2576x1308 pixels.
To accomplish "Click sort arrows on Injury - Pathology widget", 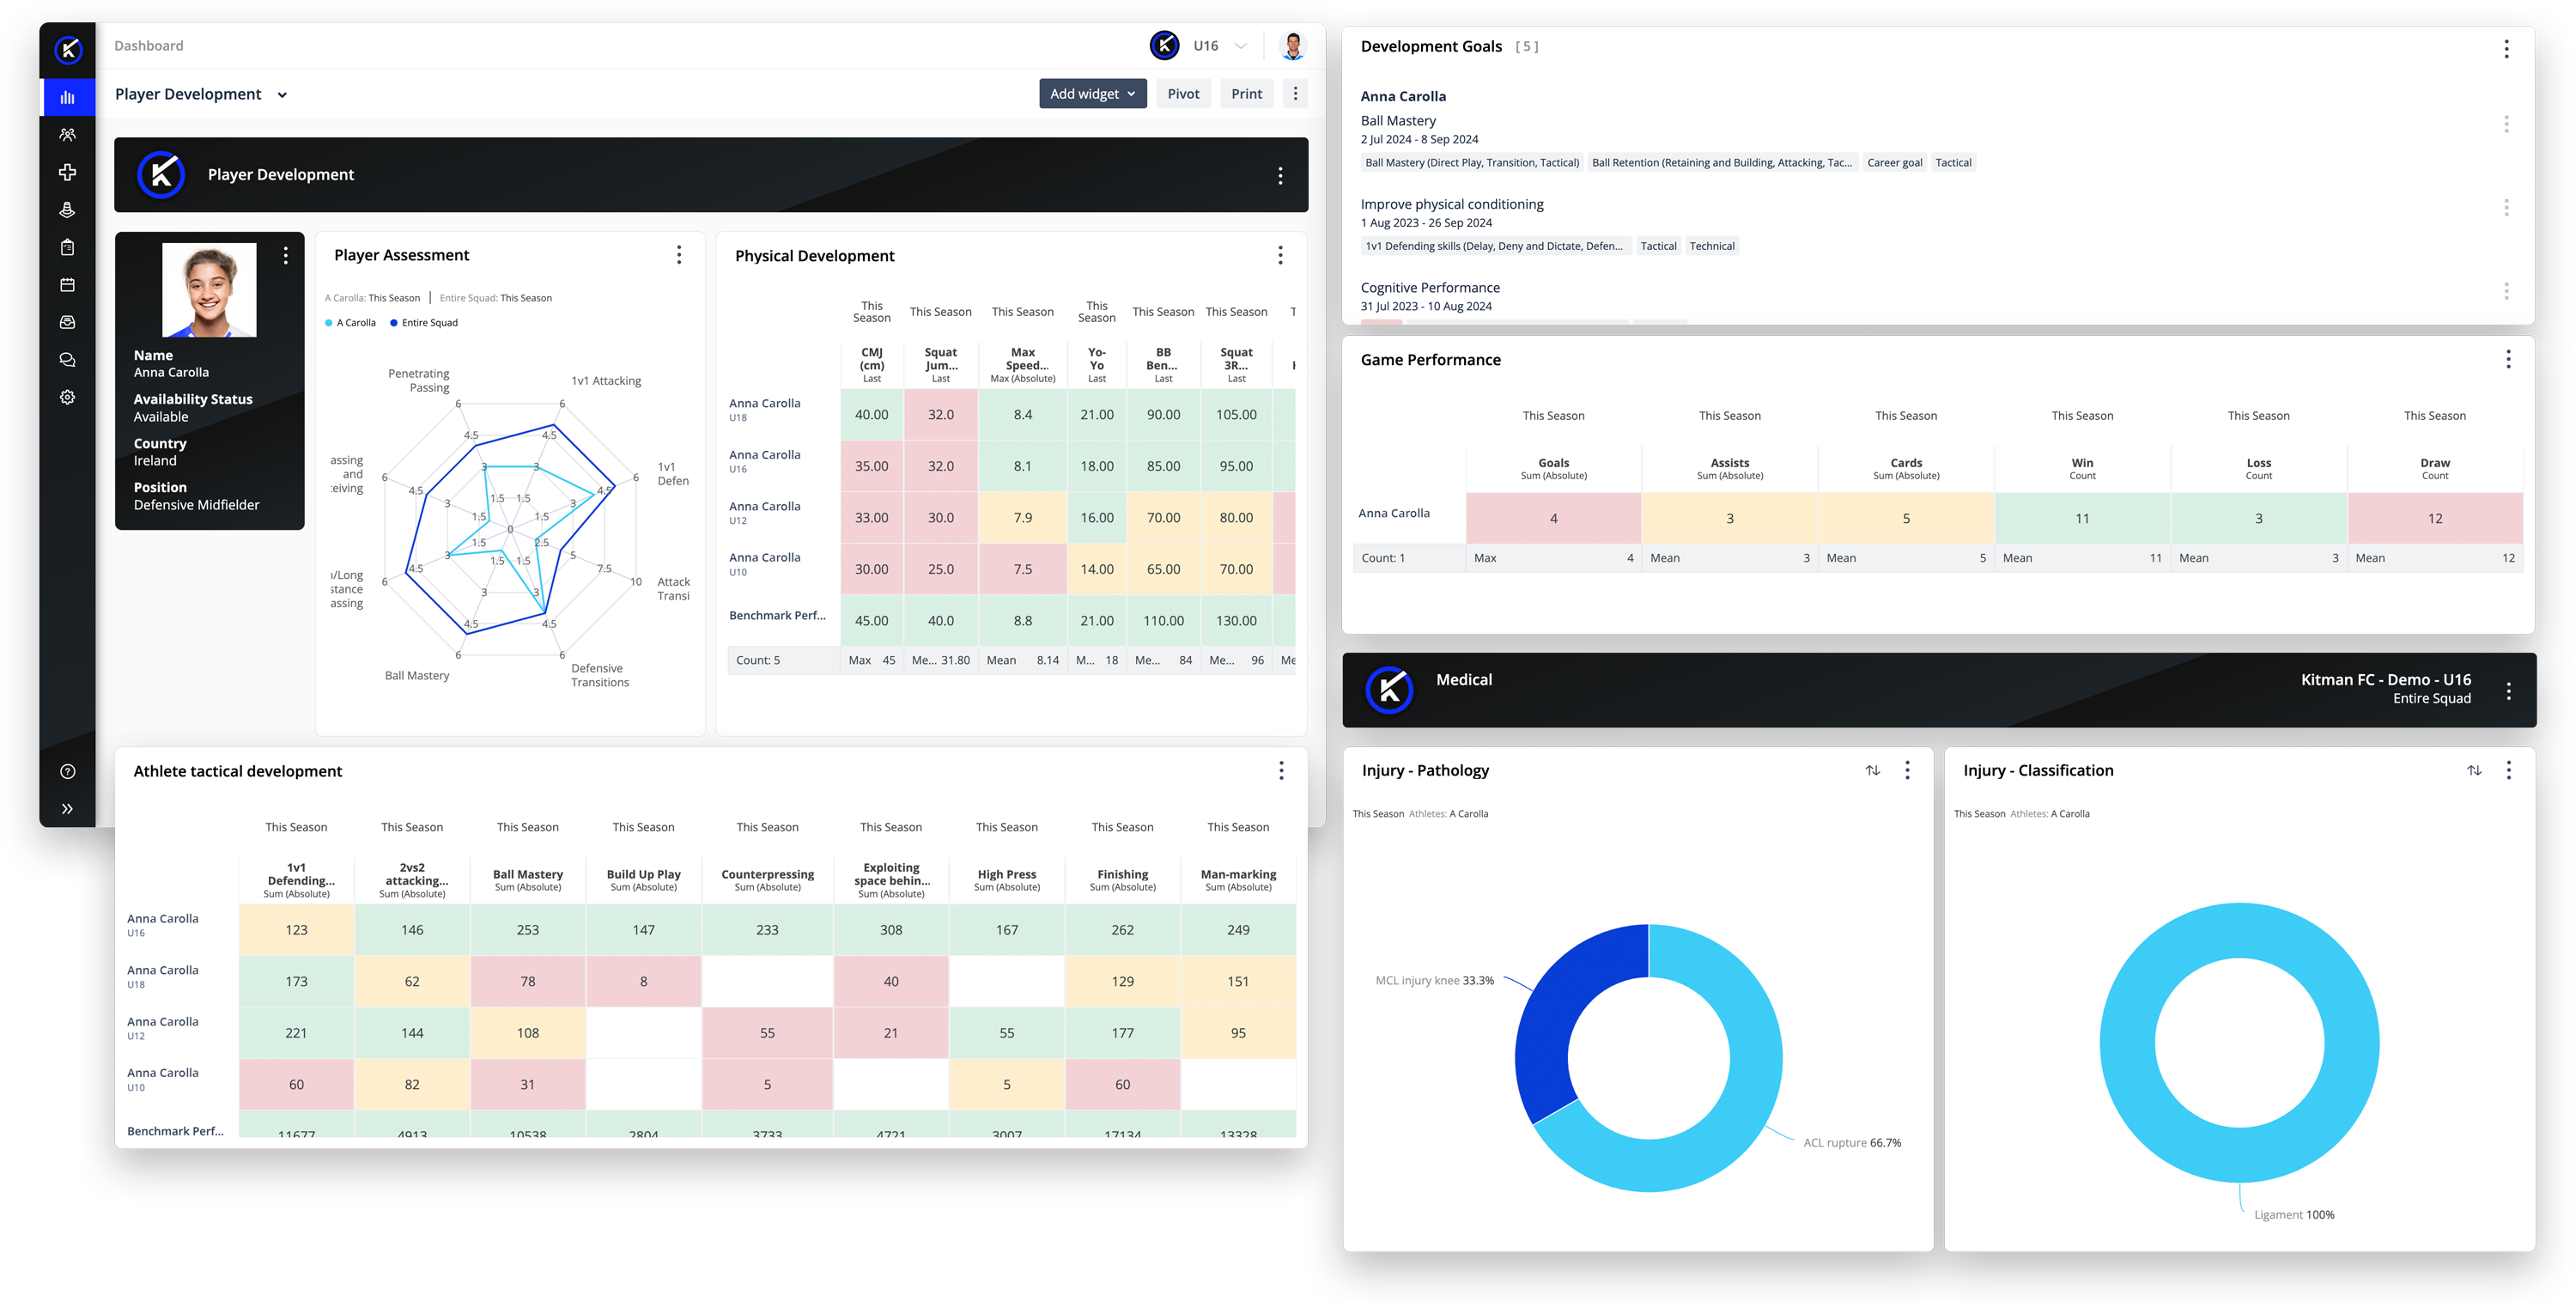I will [1872, 770].
